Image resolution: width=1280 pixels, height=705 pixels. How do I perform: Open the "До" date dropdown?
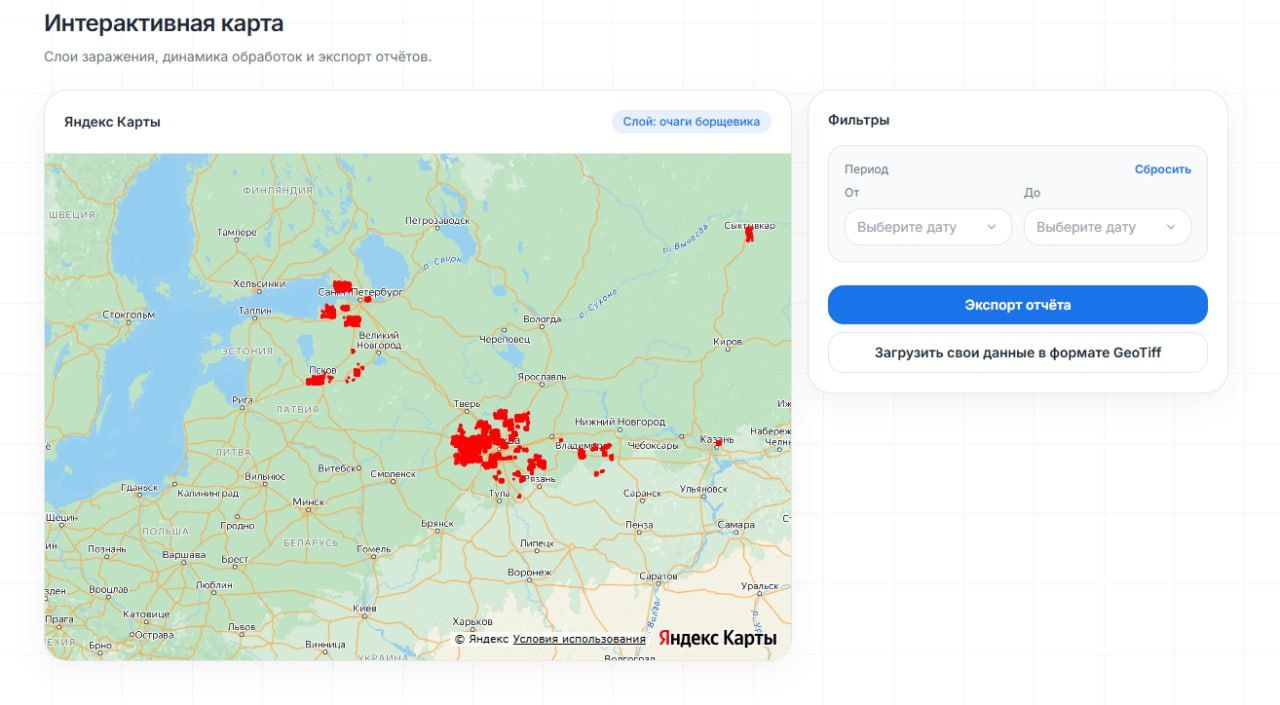[x=1106, y=227]
